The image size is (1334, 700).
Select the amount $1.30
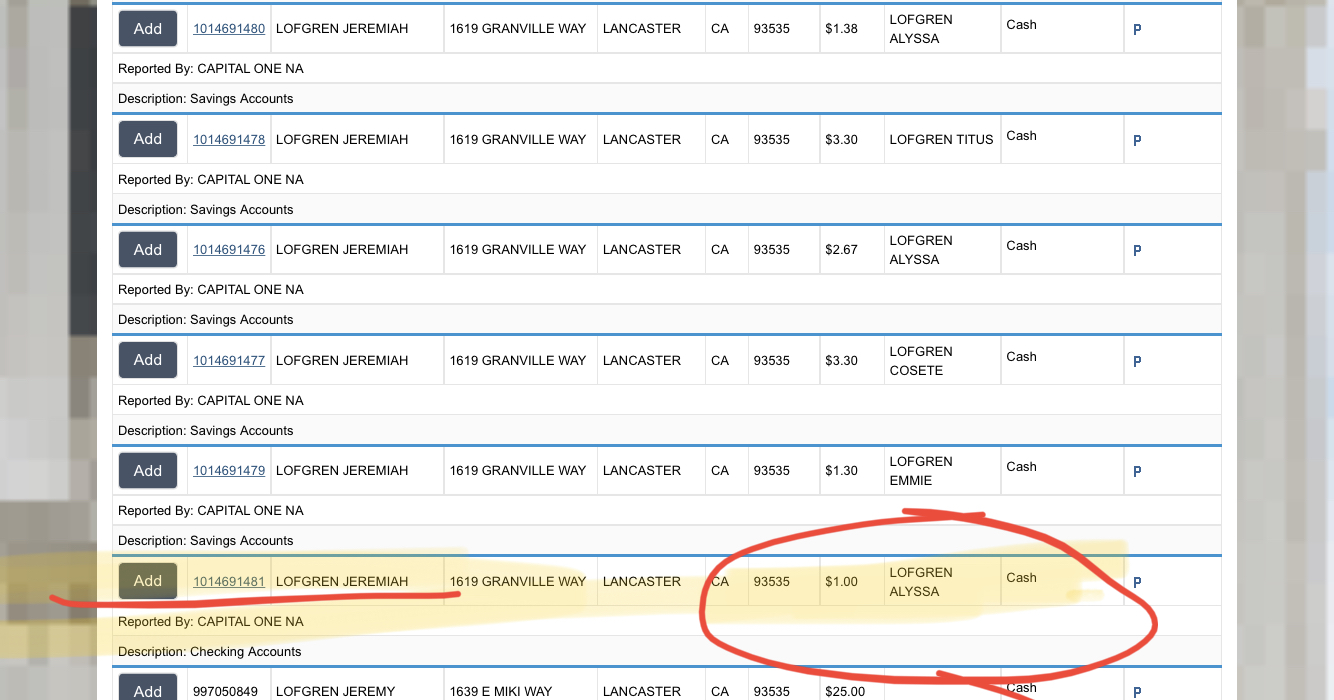(841, 471)
